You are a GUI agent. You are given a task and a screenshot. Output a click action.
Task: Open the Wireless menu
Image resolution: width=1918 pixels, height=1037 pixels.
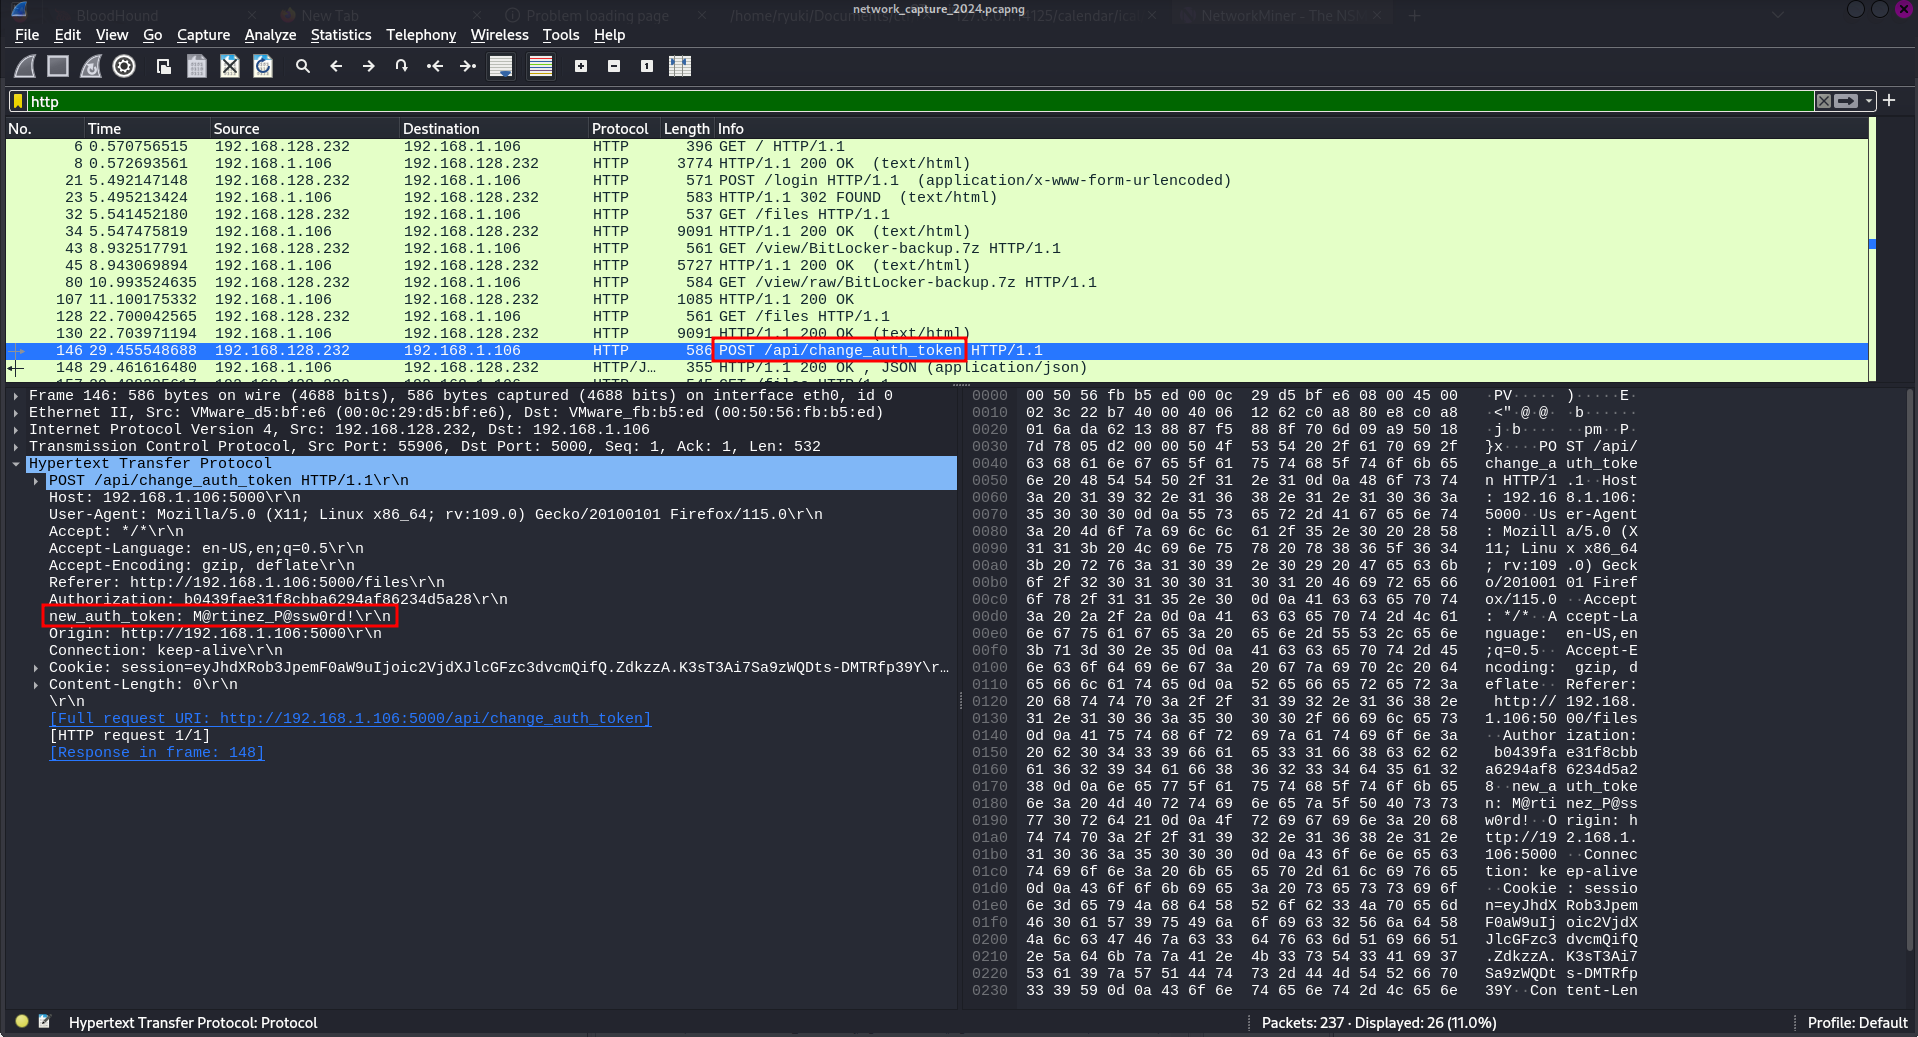click(499, 35)
